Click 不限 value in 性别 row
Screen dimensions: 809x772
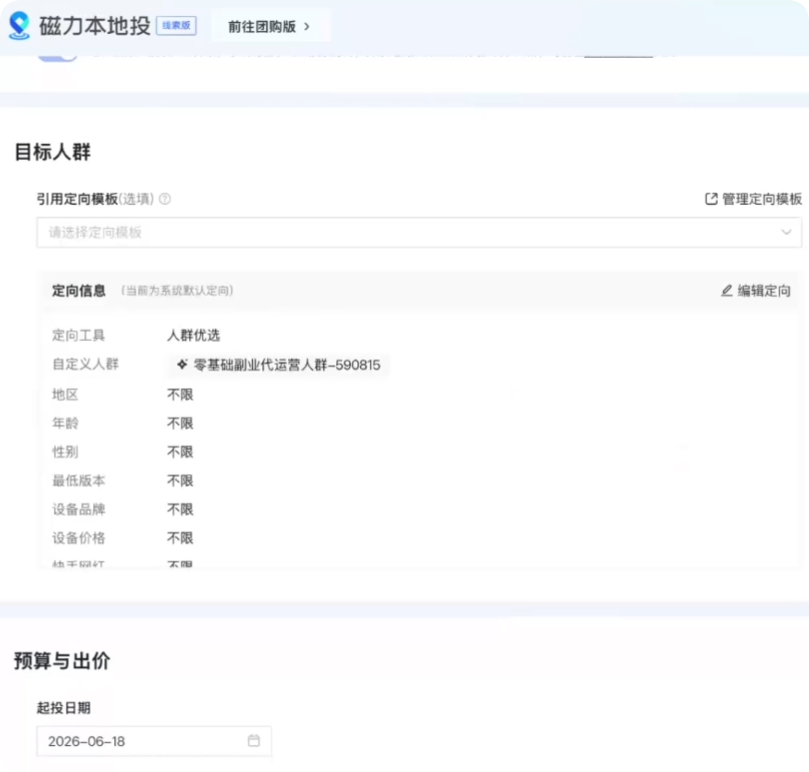[x=180, y=453]
